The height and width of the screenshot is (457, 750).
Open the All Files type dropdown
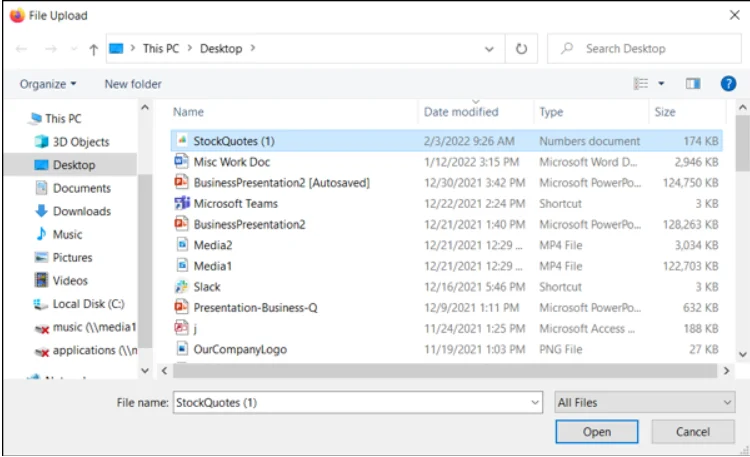tap(644, 402)
